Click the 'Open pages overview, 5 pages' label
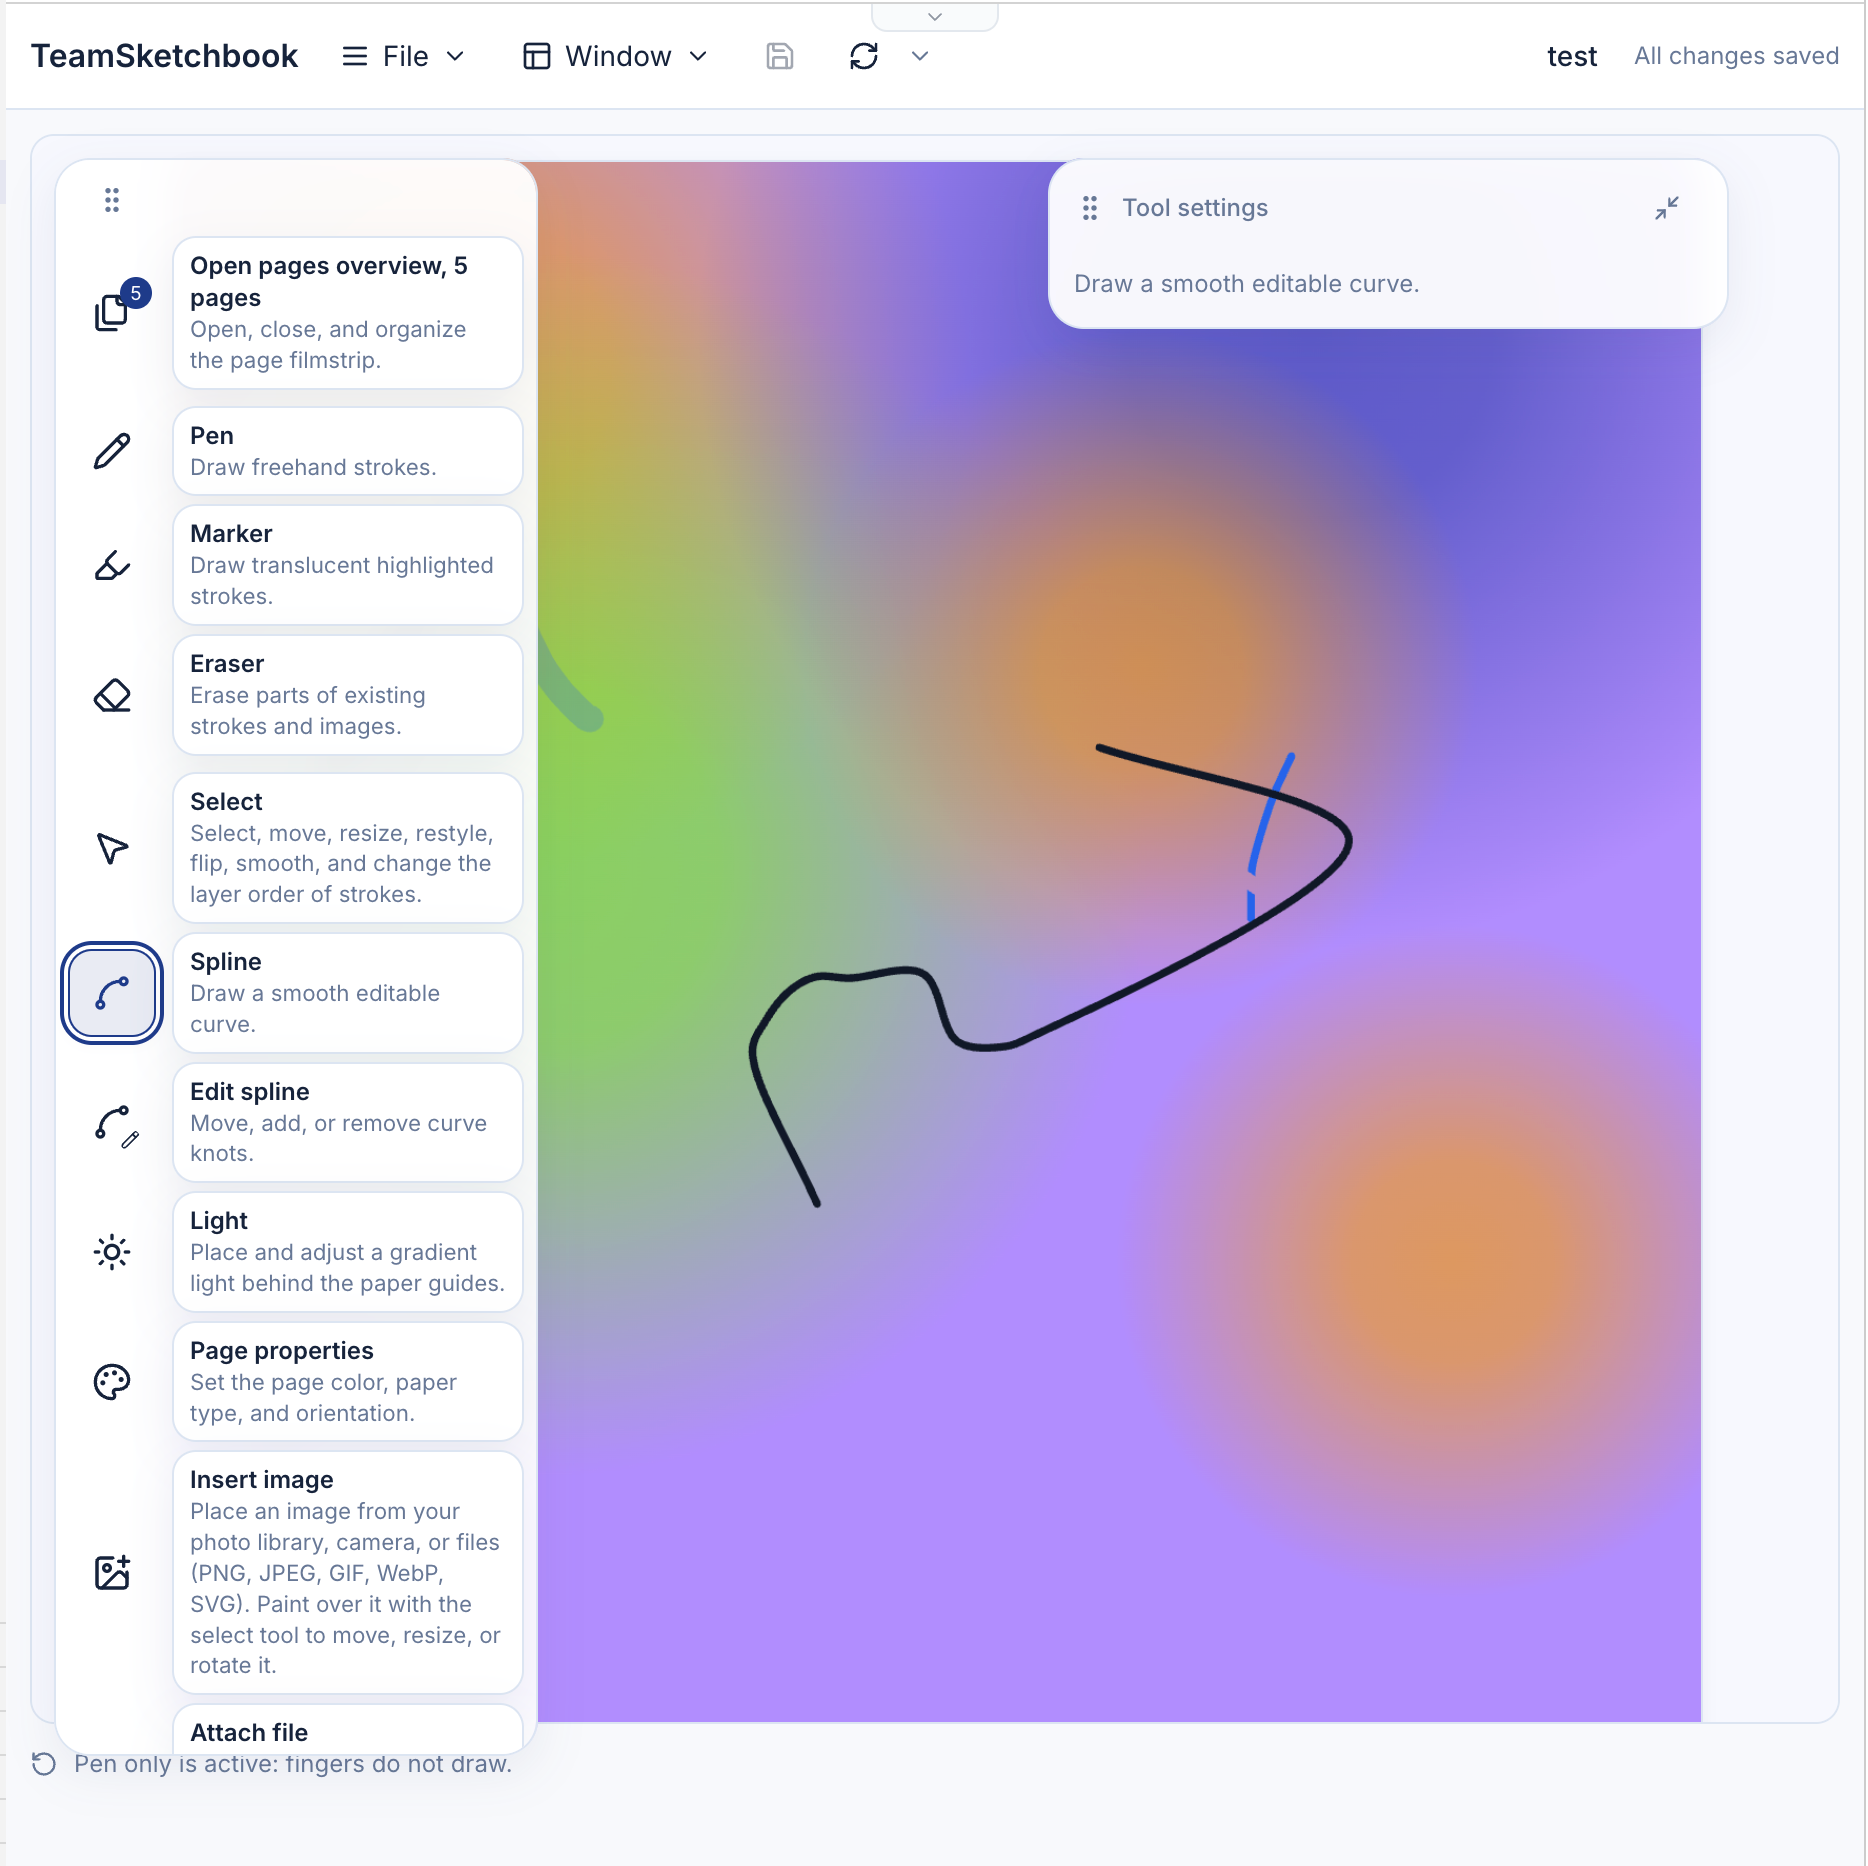The image size is (1868, 1866). [329, 282]
